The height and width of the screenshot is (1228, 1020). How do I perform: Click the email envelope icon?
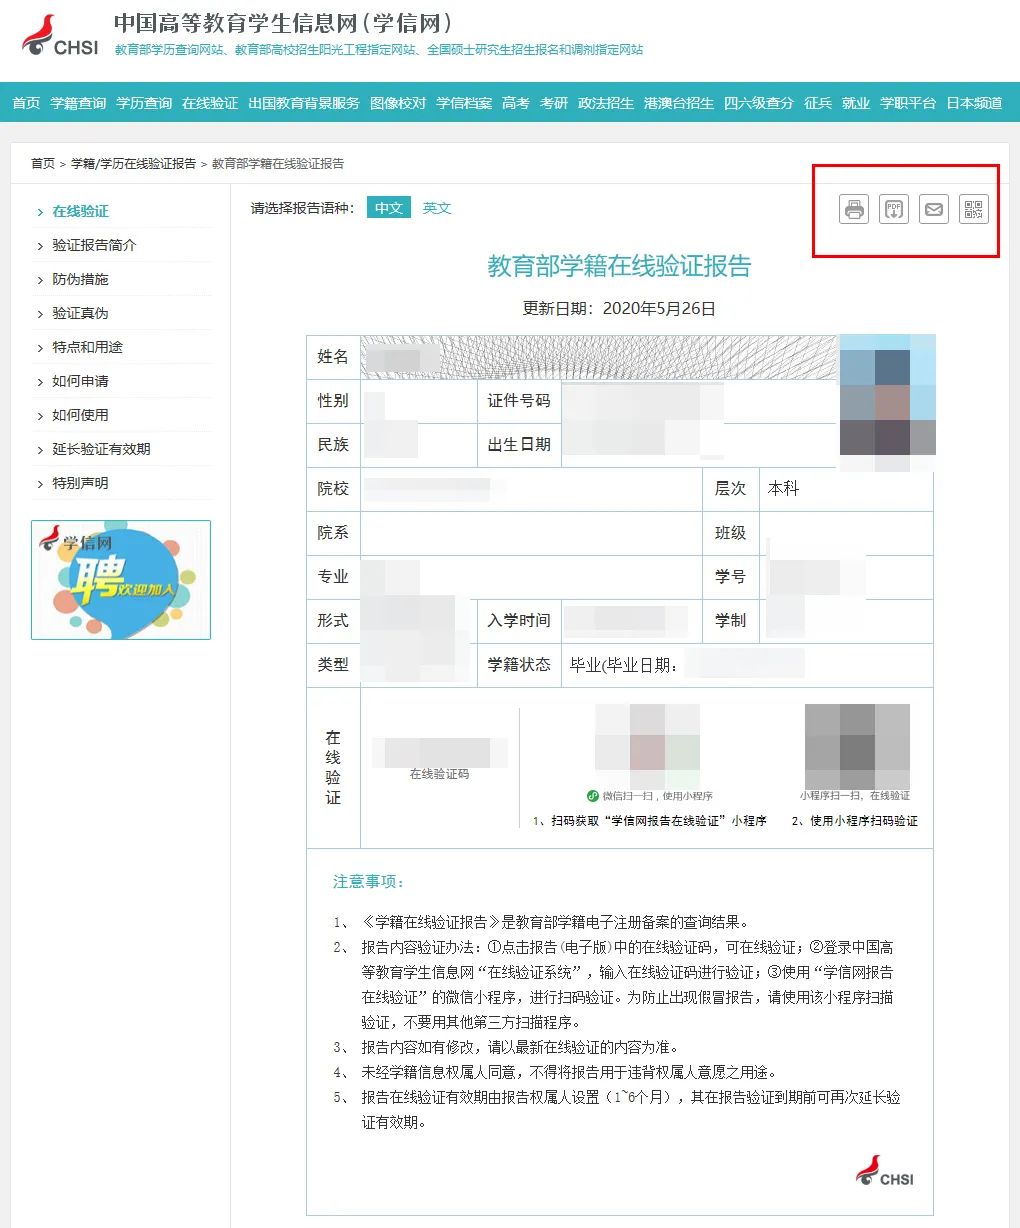[933, 209]
